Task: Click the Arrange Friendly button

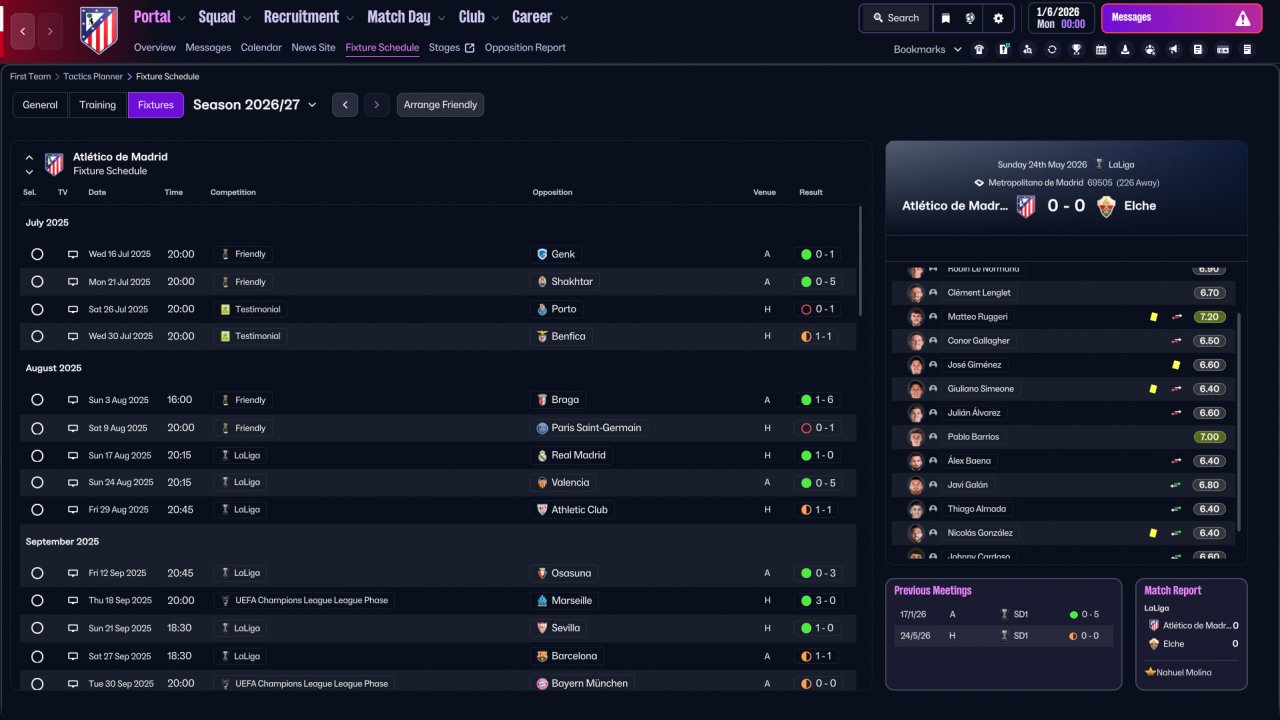Action: click(440, 105)
